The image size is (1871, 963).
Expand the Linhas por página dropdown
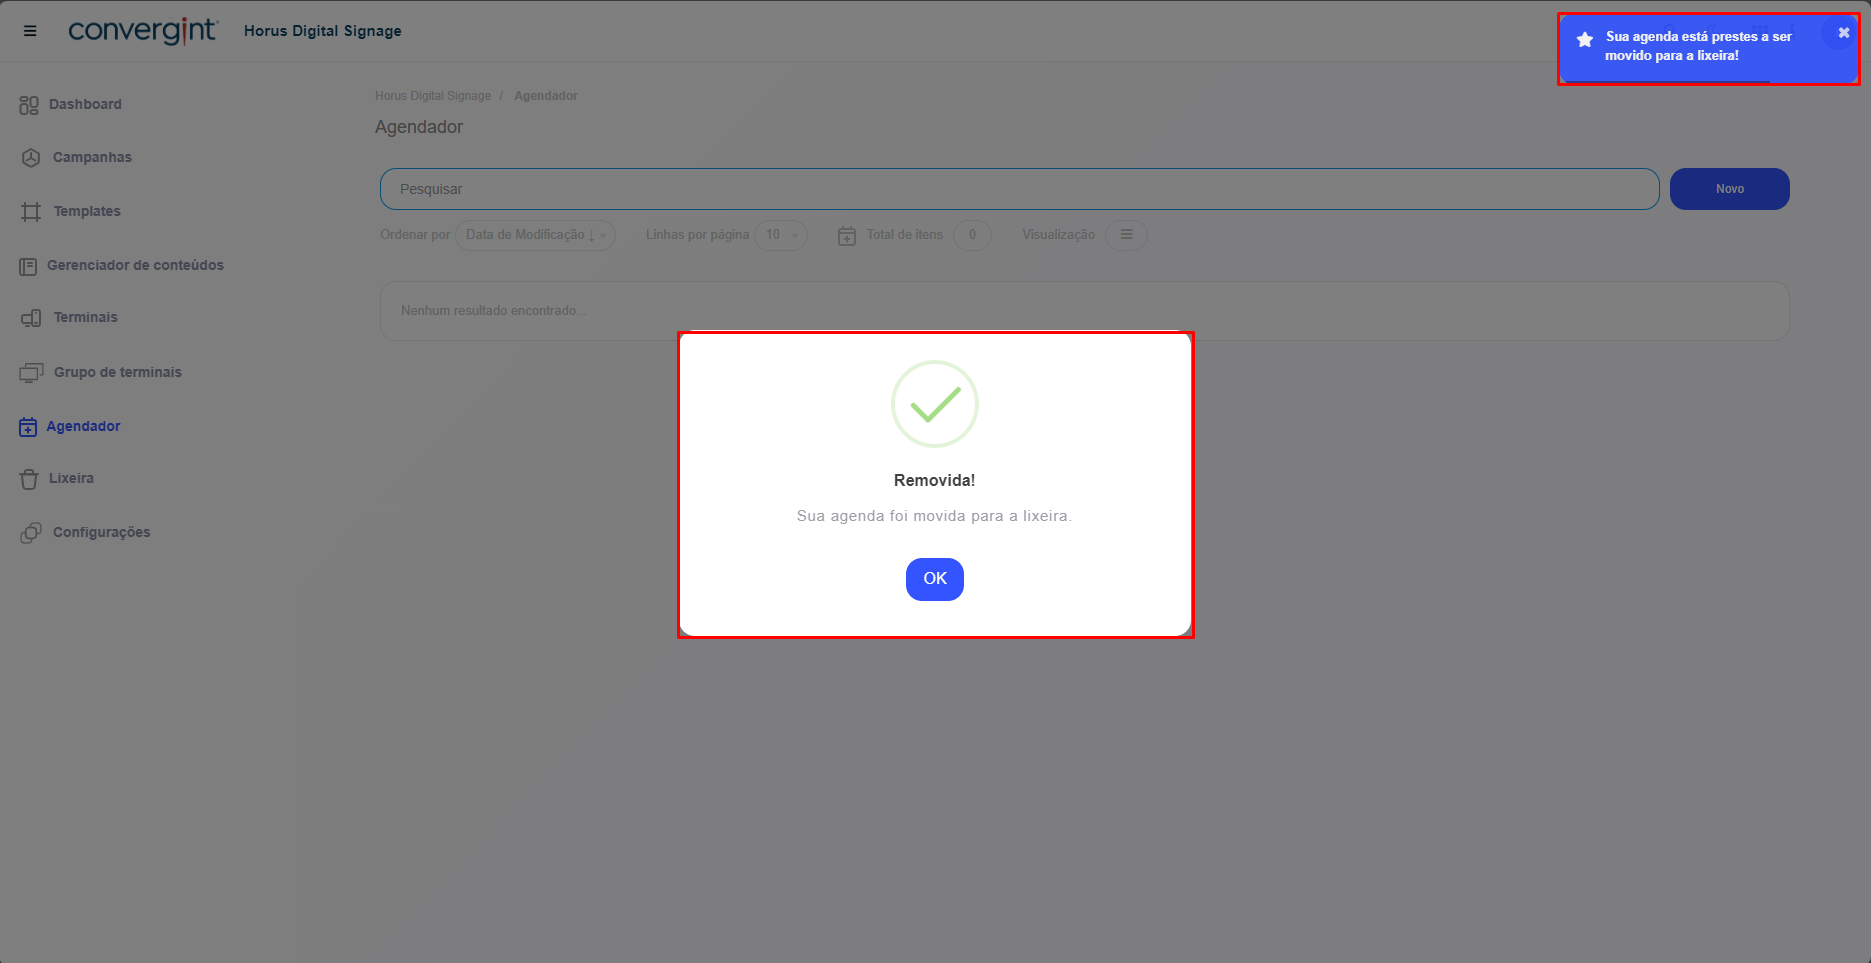click(x=780, y=235)
